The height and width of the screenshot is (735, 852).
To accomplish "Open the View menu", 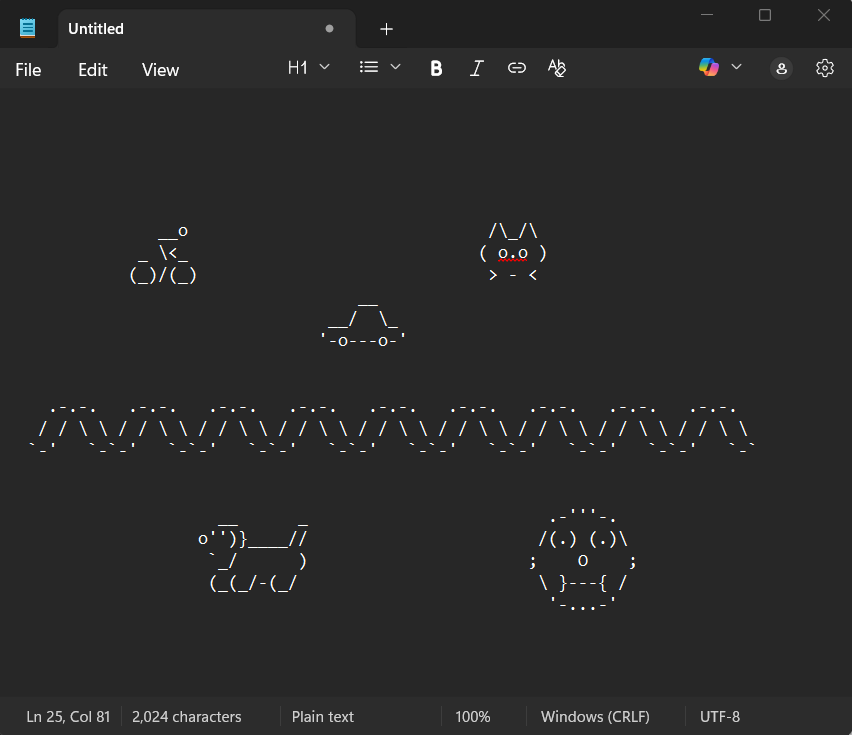I will point(160,70).
